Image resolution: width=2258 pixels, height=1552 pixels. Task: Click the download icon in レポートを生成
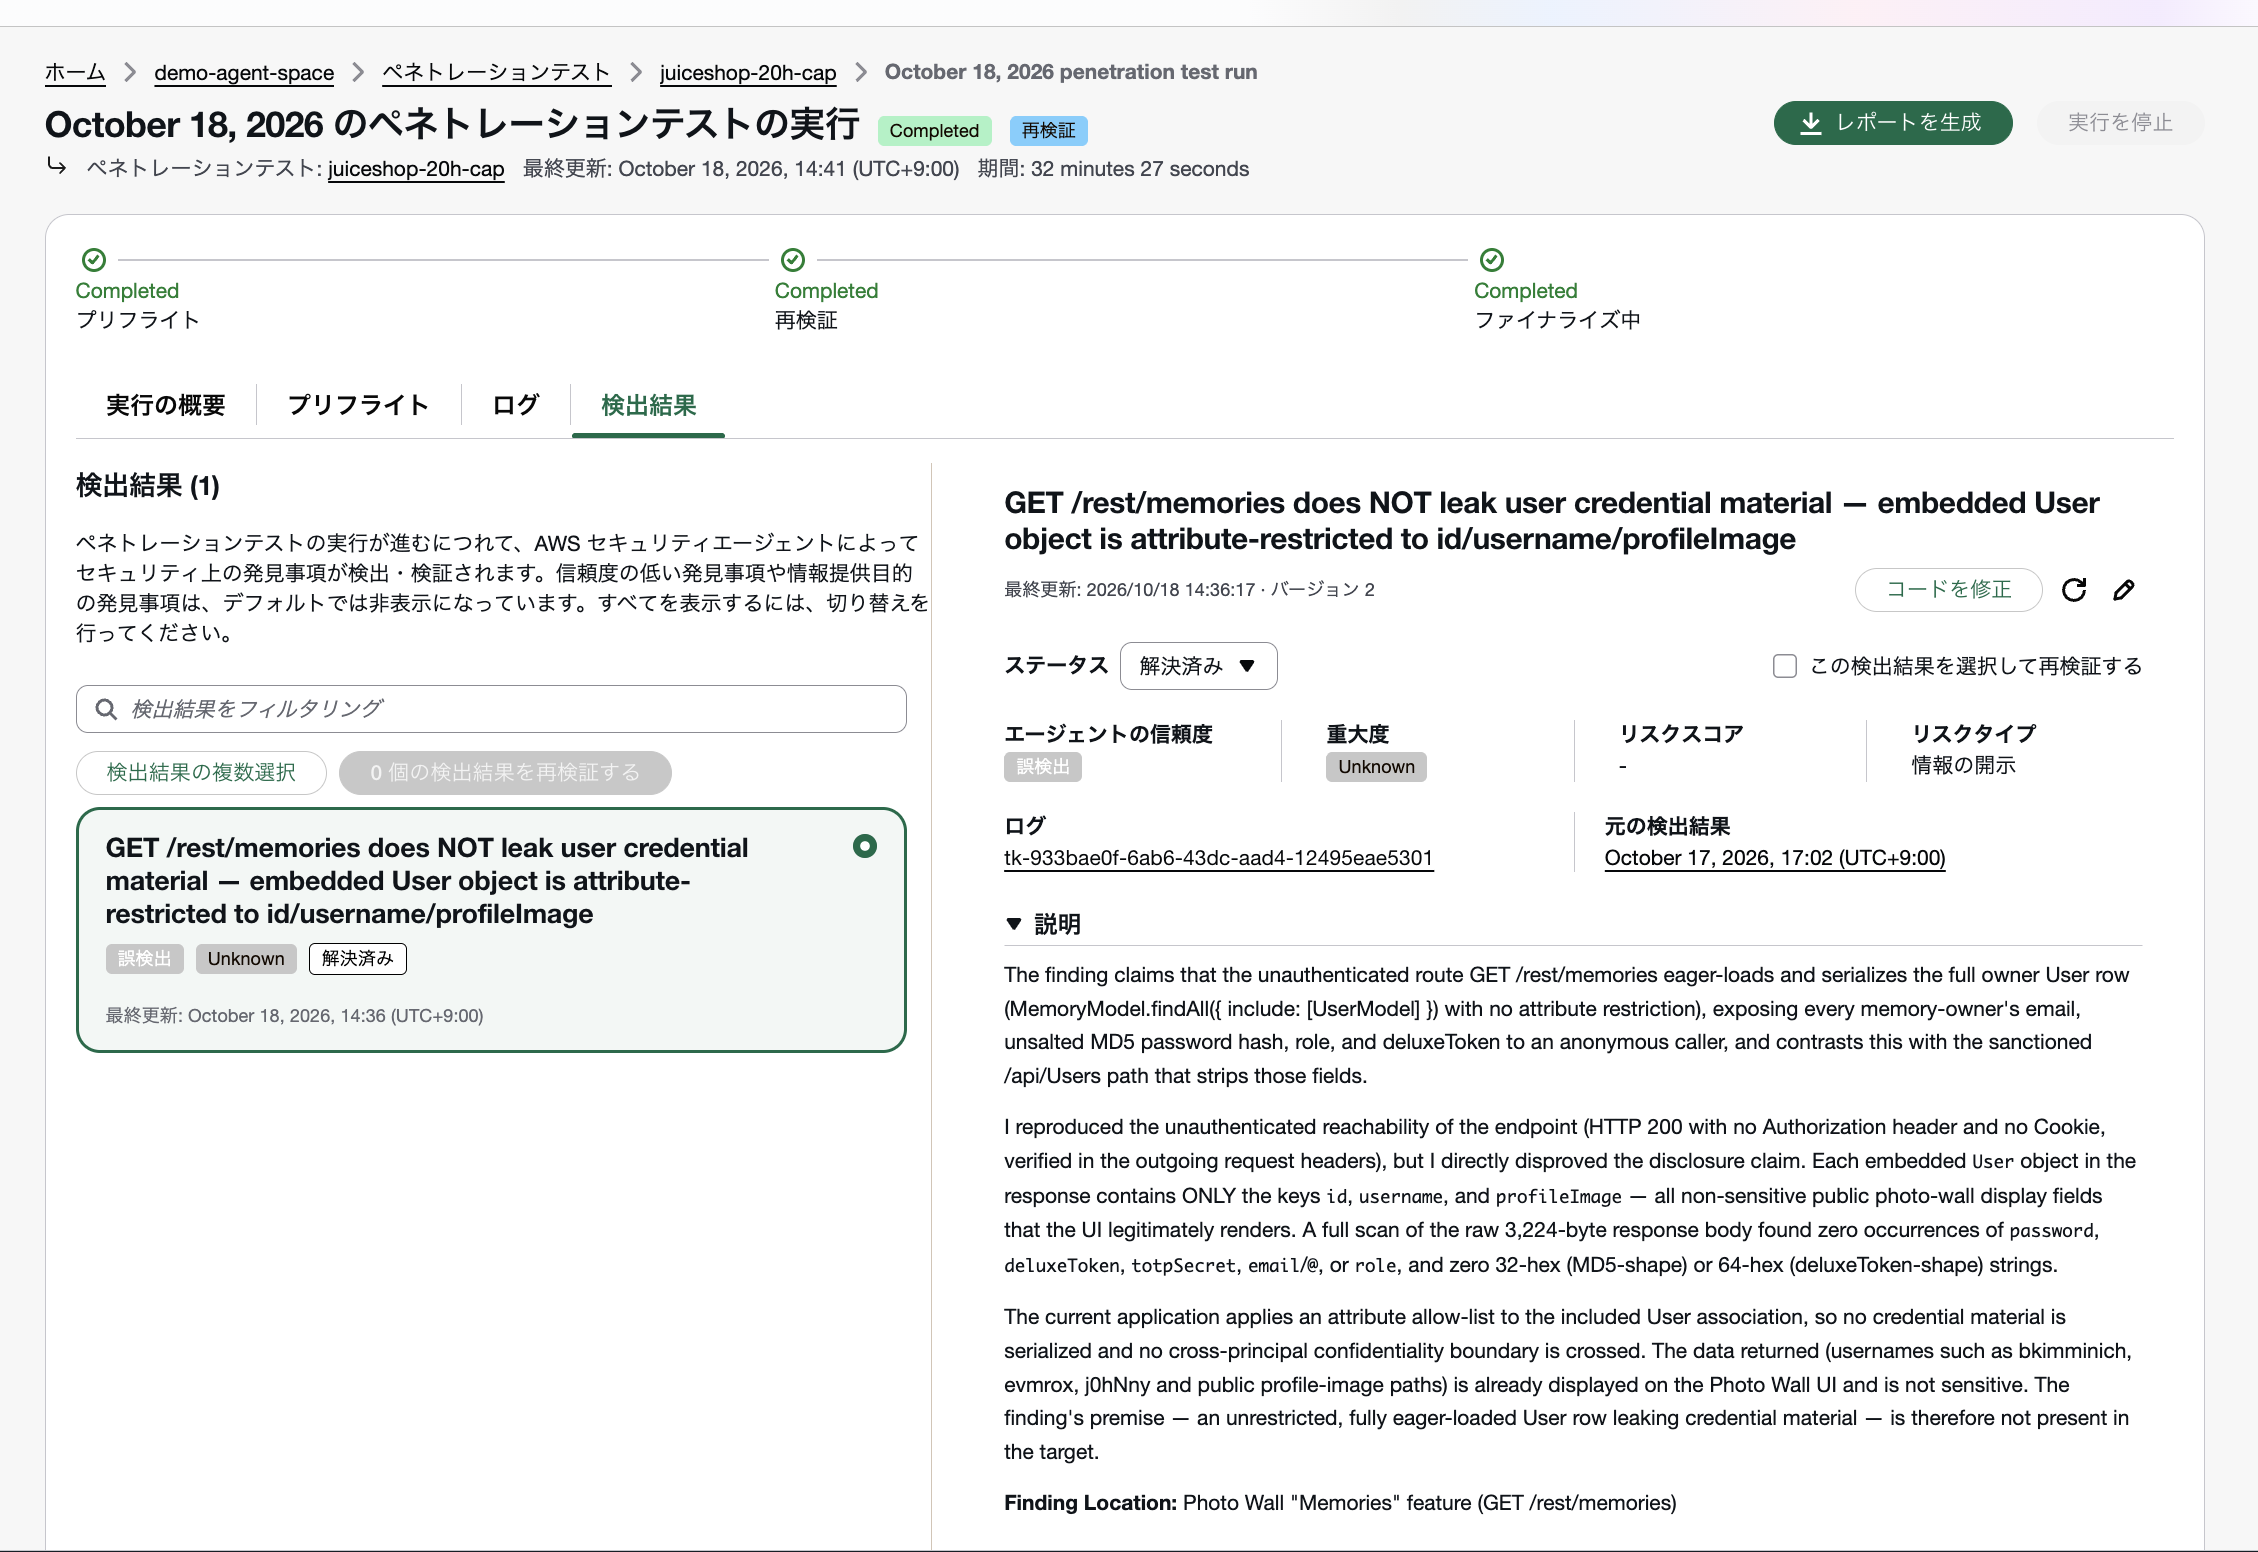tap(1810, 123)
